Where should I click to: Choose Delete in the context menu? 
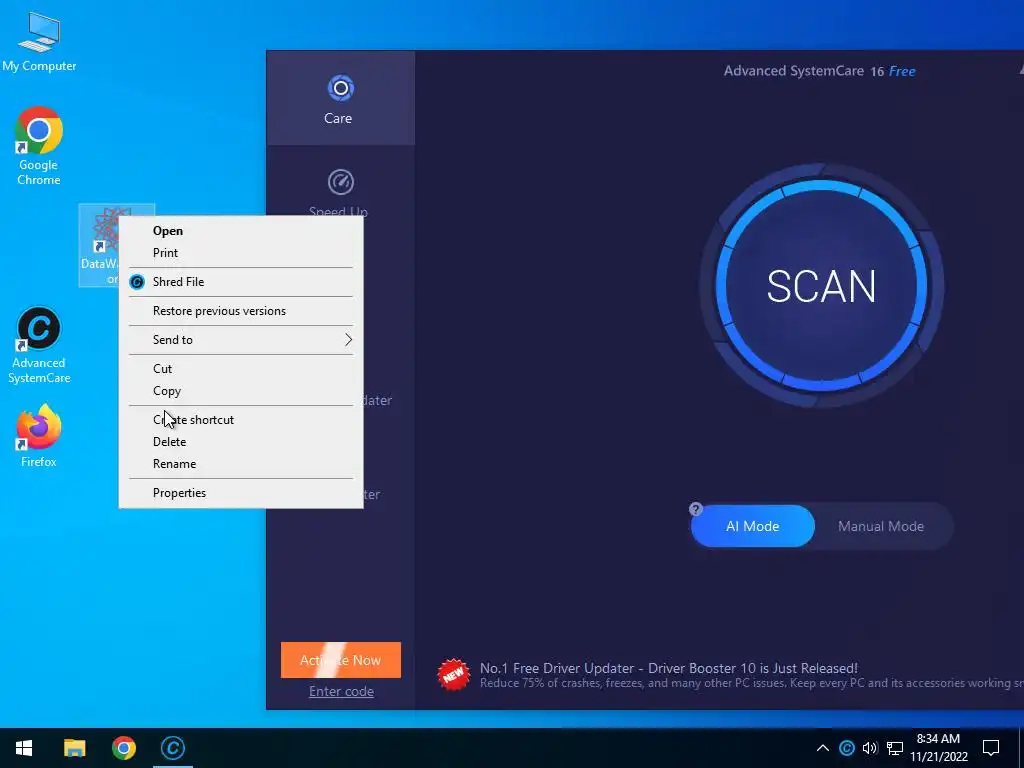click(x=240, y=441)
